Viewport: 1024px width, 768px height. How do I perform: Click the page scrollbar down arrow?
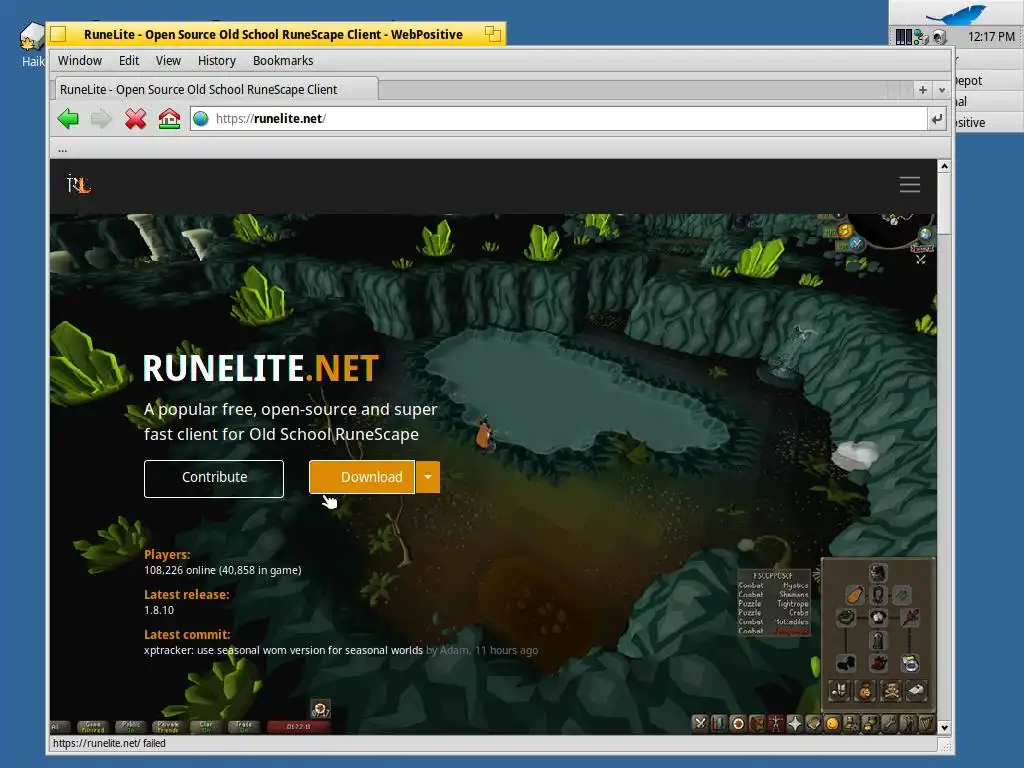944,728
